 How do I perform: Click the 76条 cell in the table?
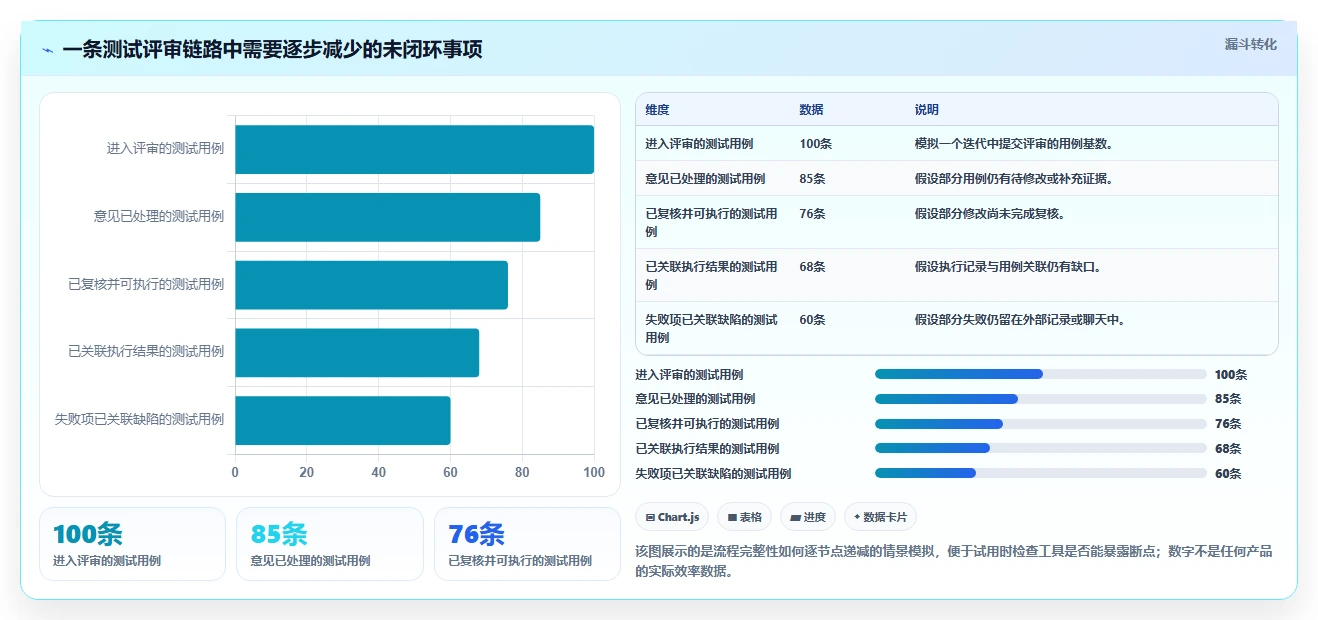pyautogui.click(x=812, y=213)
